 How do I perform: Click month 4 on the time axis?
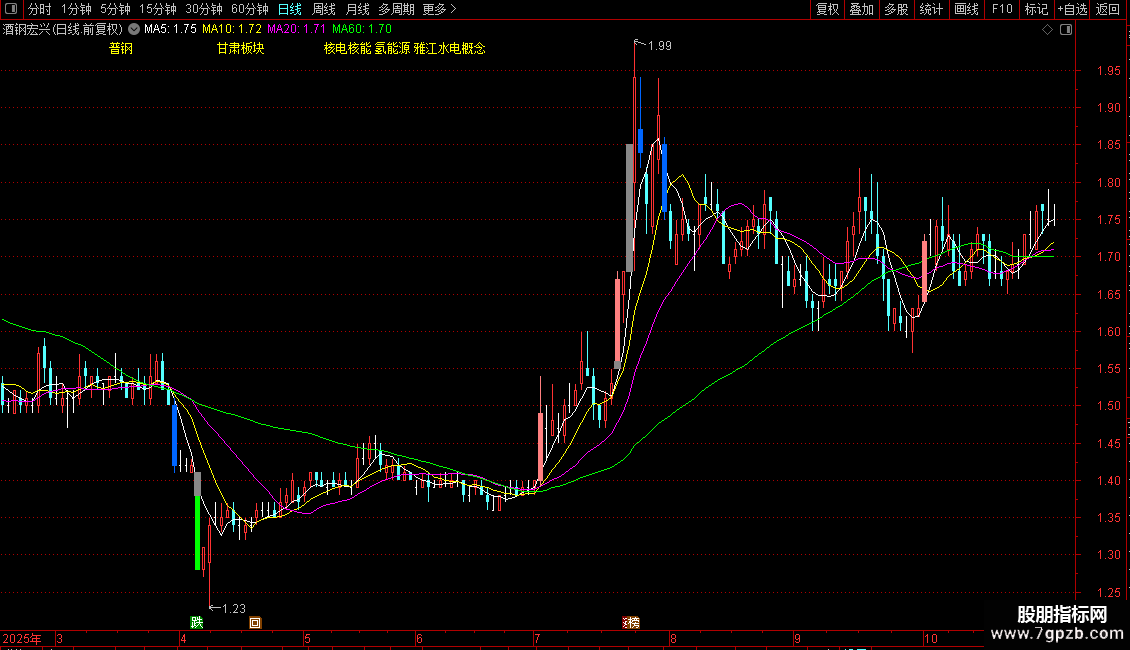[x=183, y=639]
